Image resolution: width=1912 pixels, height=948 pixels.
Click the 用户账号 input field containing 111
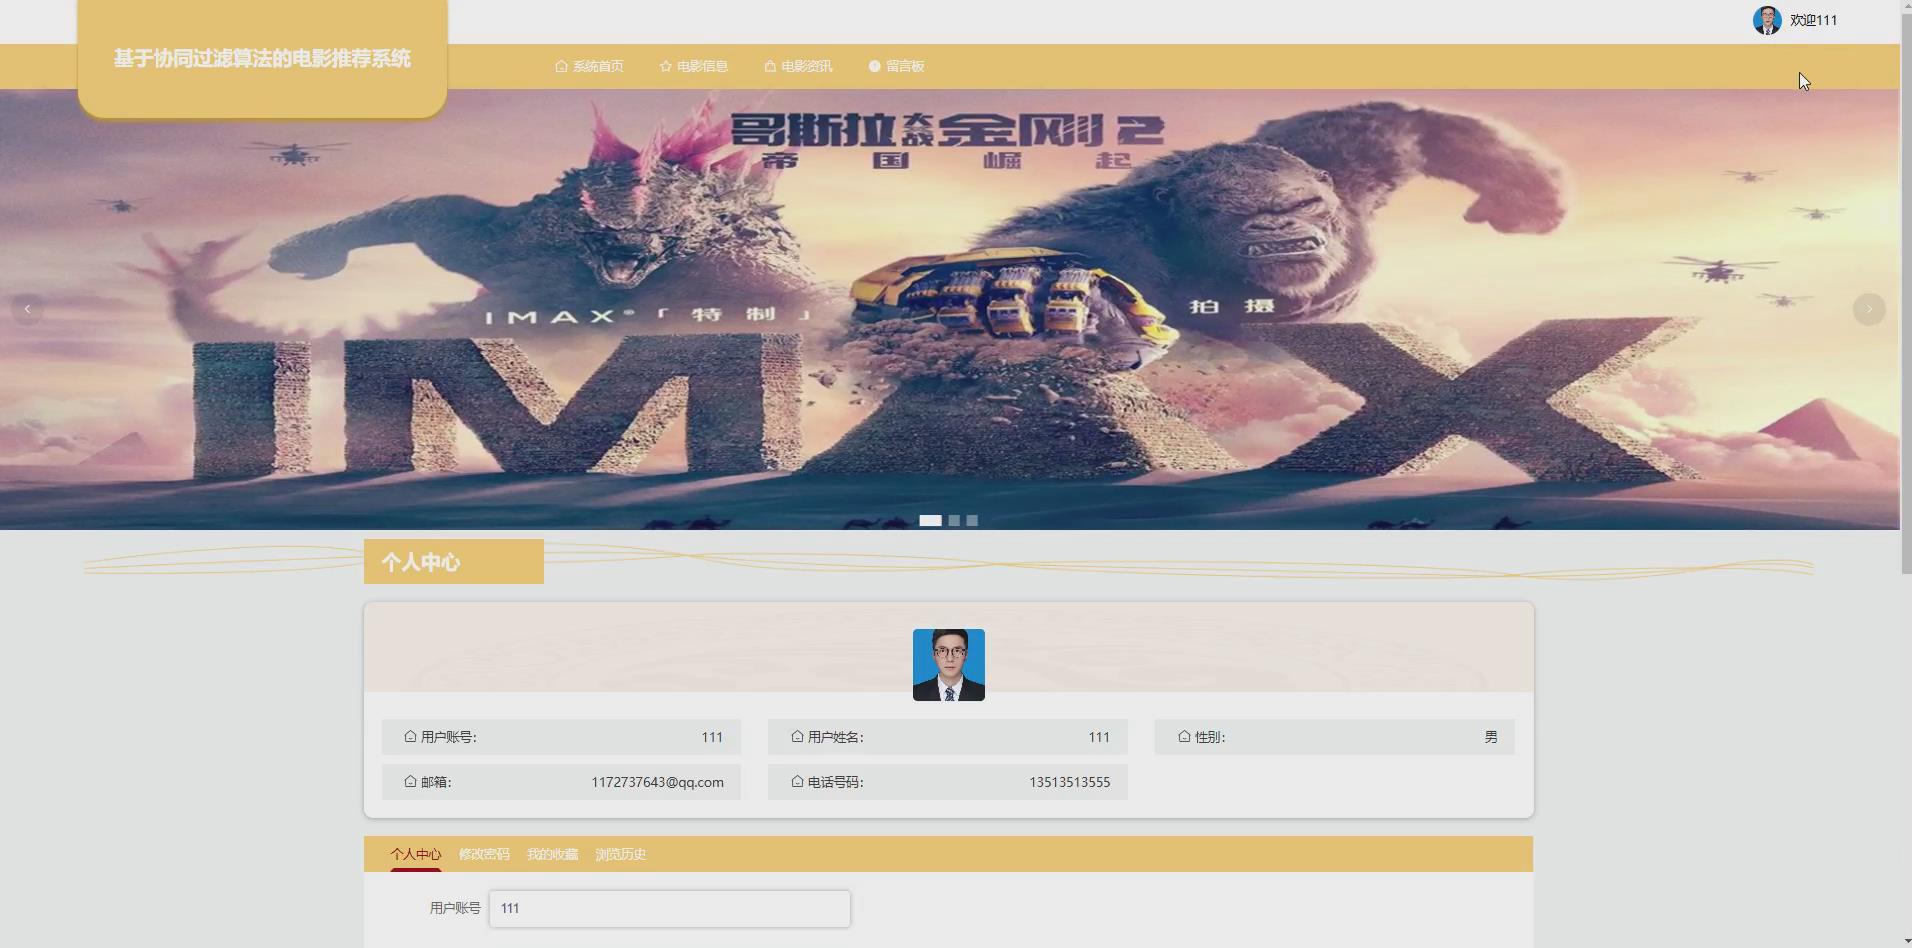[670, 909]
